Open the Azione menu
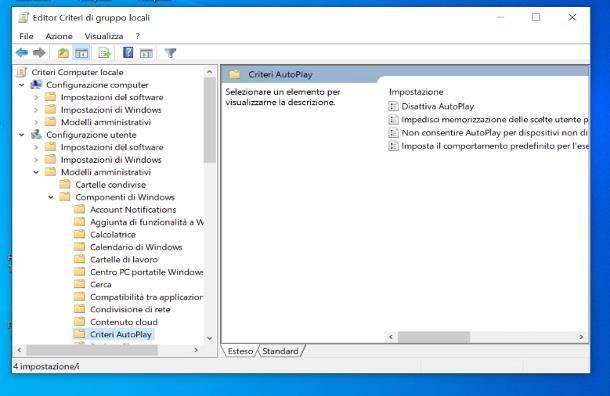The height and width of the screenshot is (396, 610). coord(59,36)
